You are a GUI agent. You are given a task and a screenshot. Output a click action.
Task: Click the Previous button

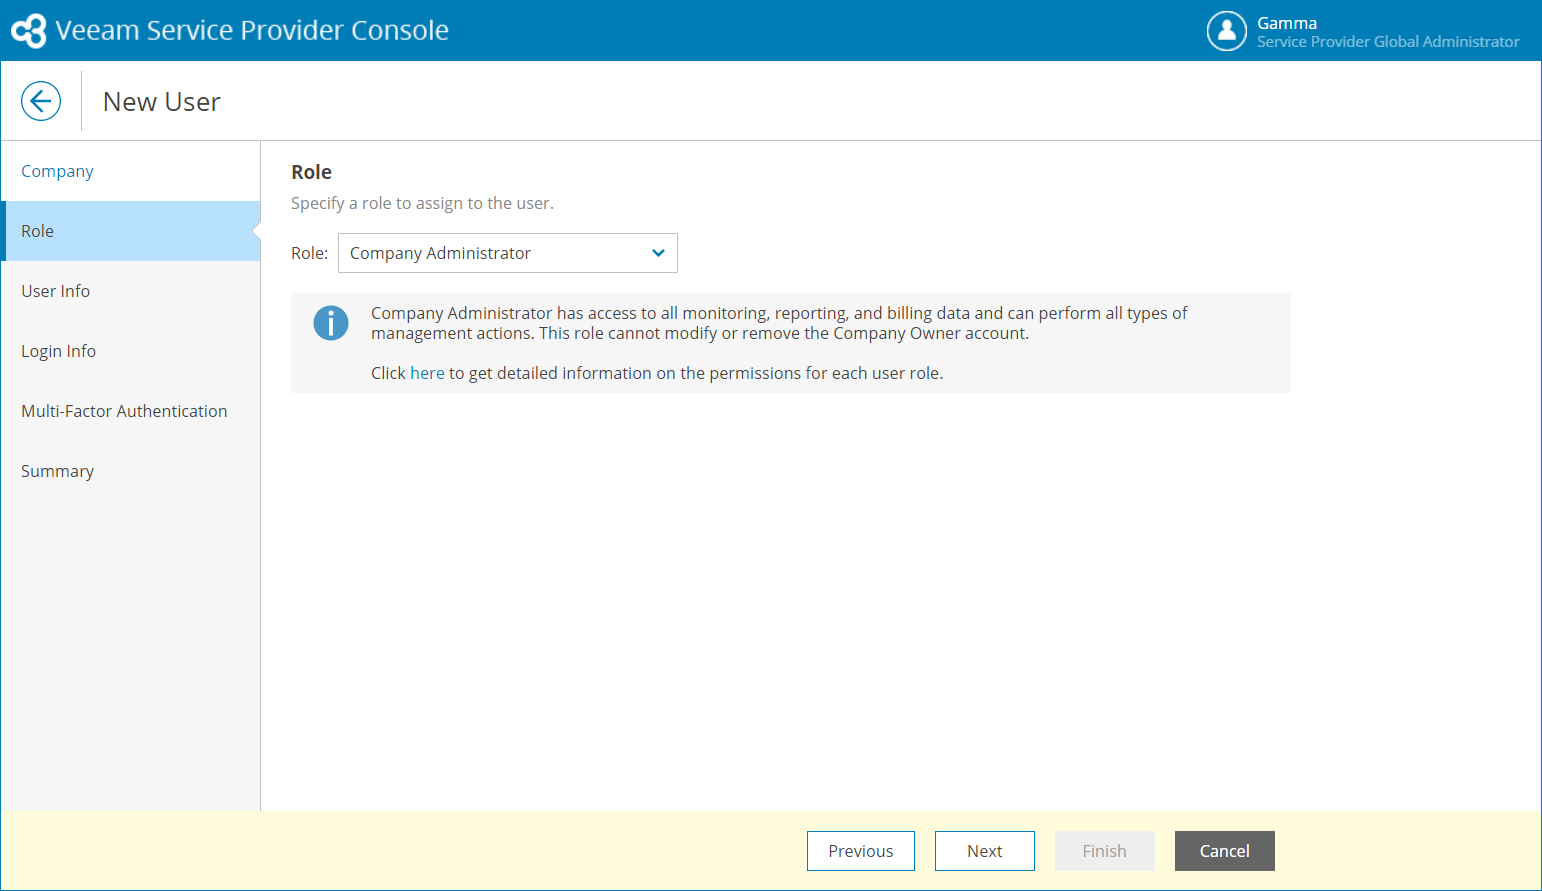click(x=861, y=851)
